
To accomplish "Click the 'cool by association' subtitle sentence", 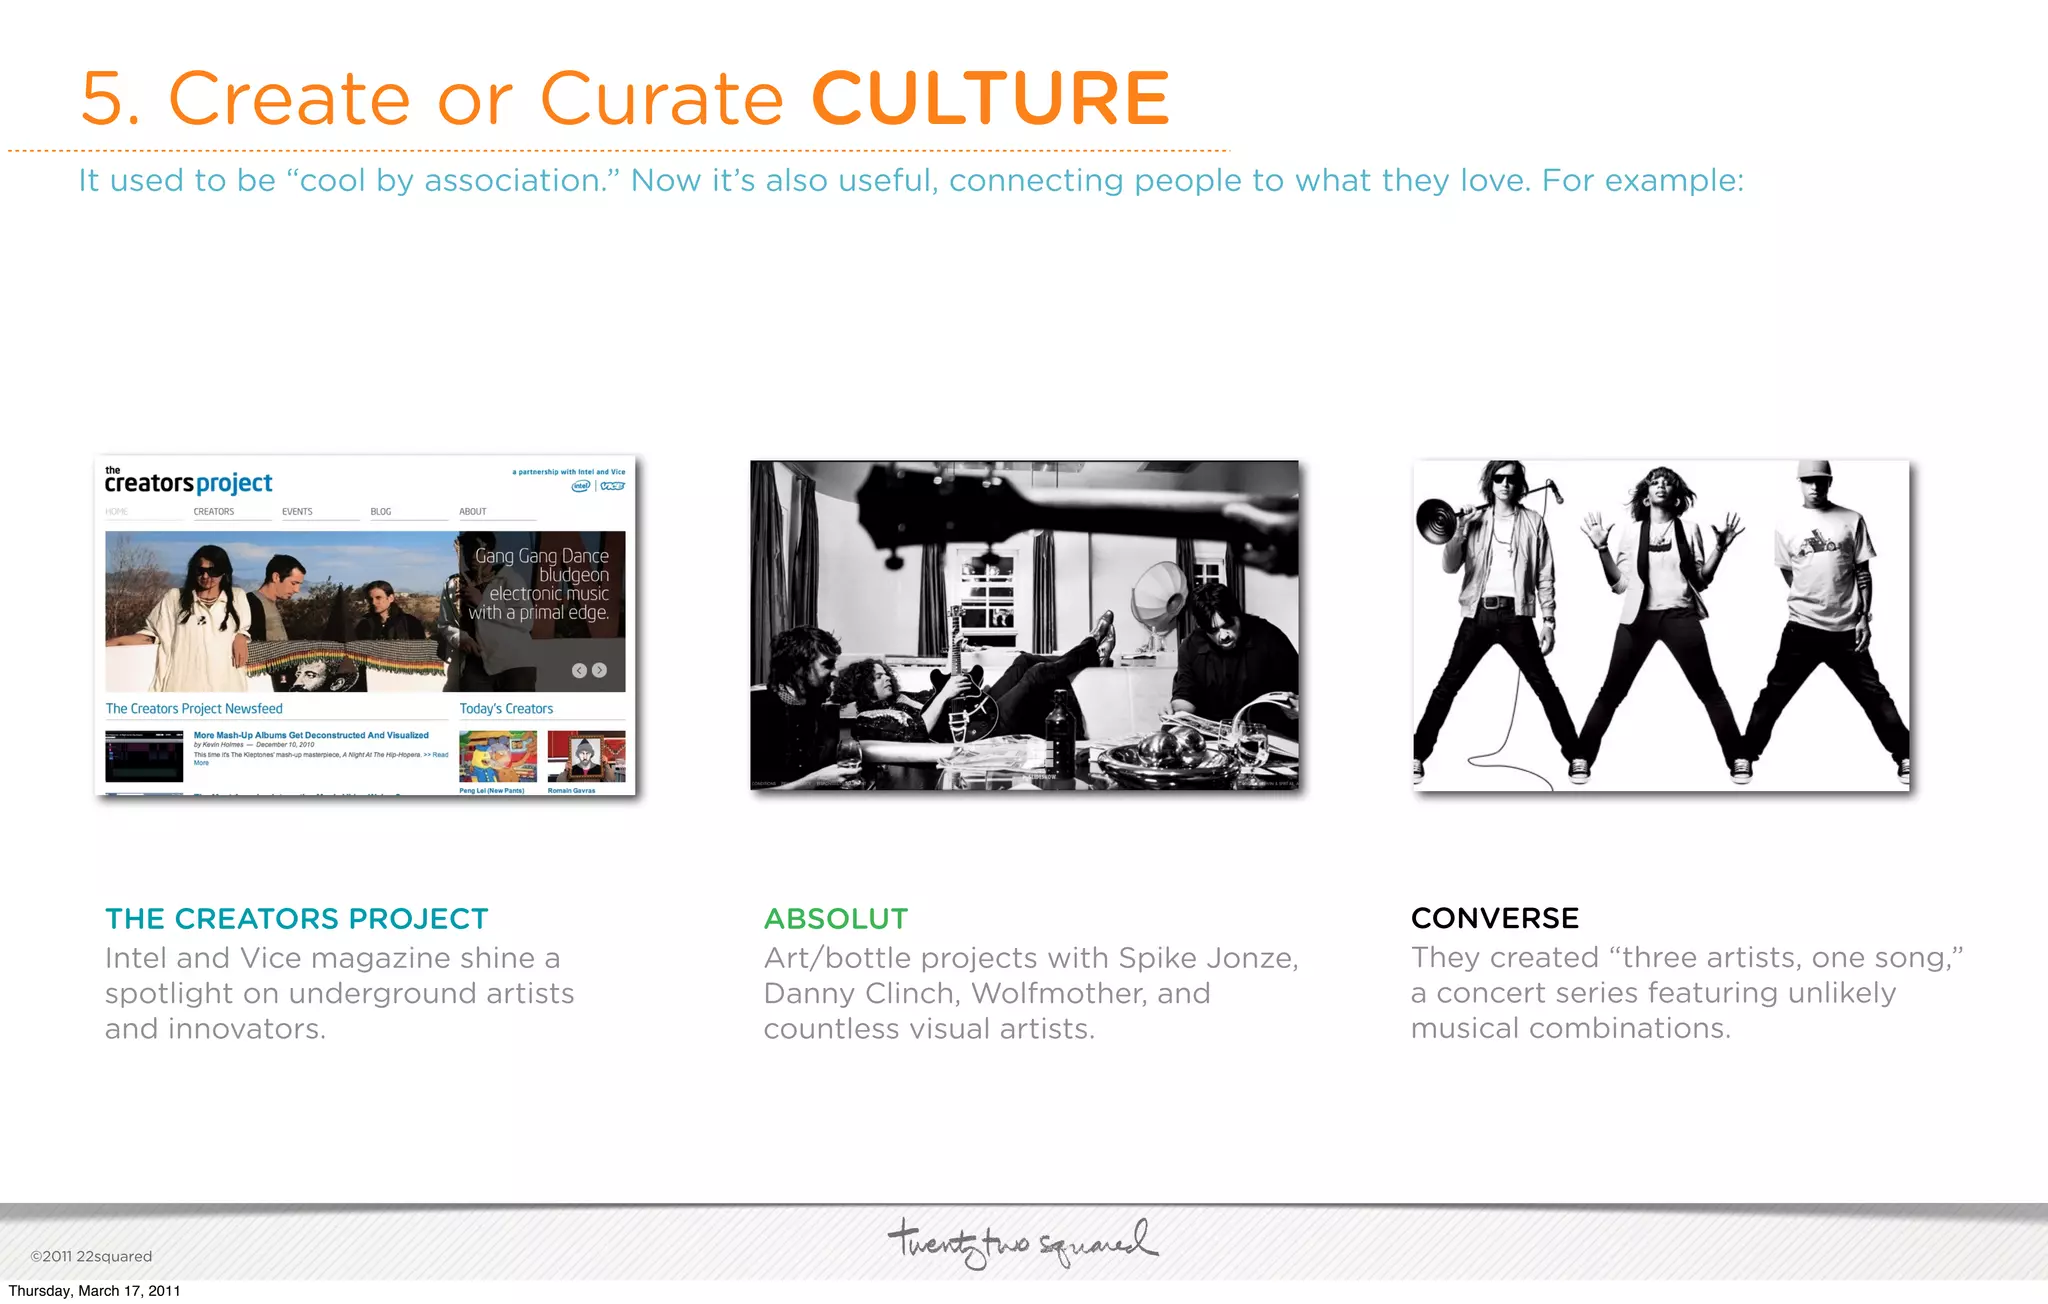I will 911,180.
